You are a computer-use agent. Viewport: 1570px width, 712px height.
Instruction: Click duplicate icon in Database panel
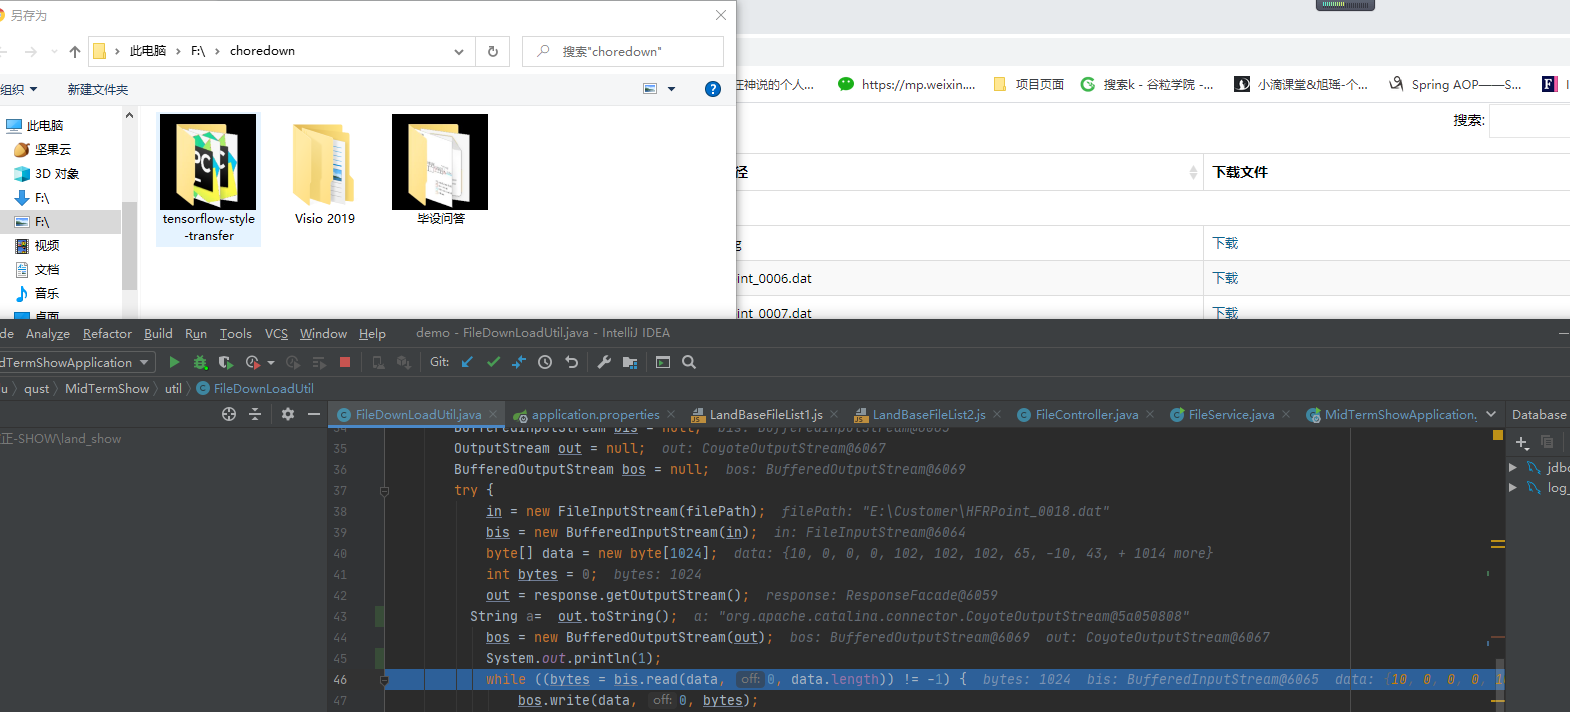[x=1547, y=442]
